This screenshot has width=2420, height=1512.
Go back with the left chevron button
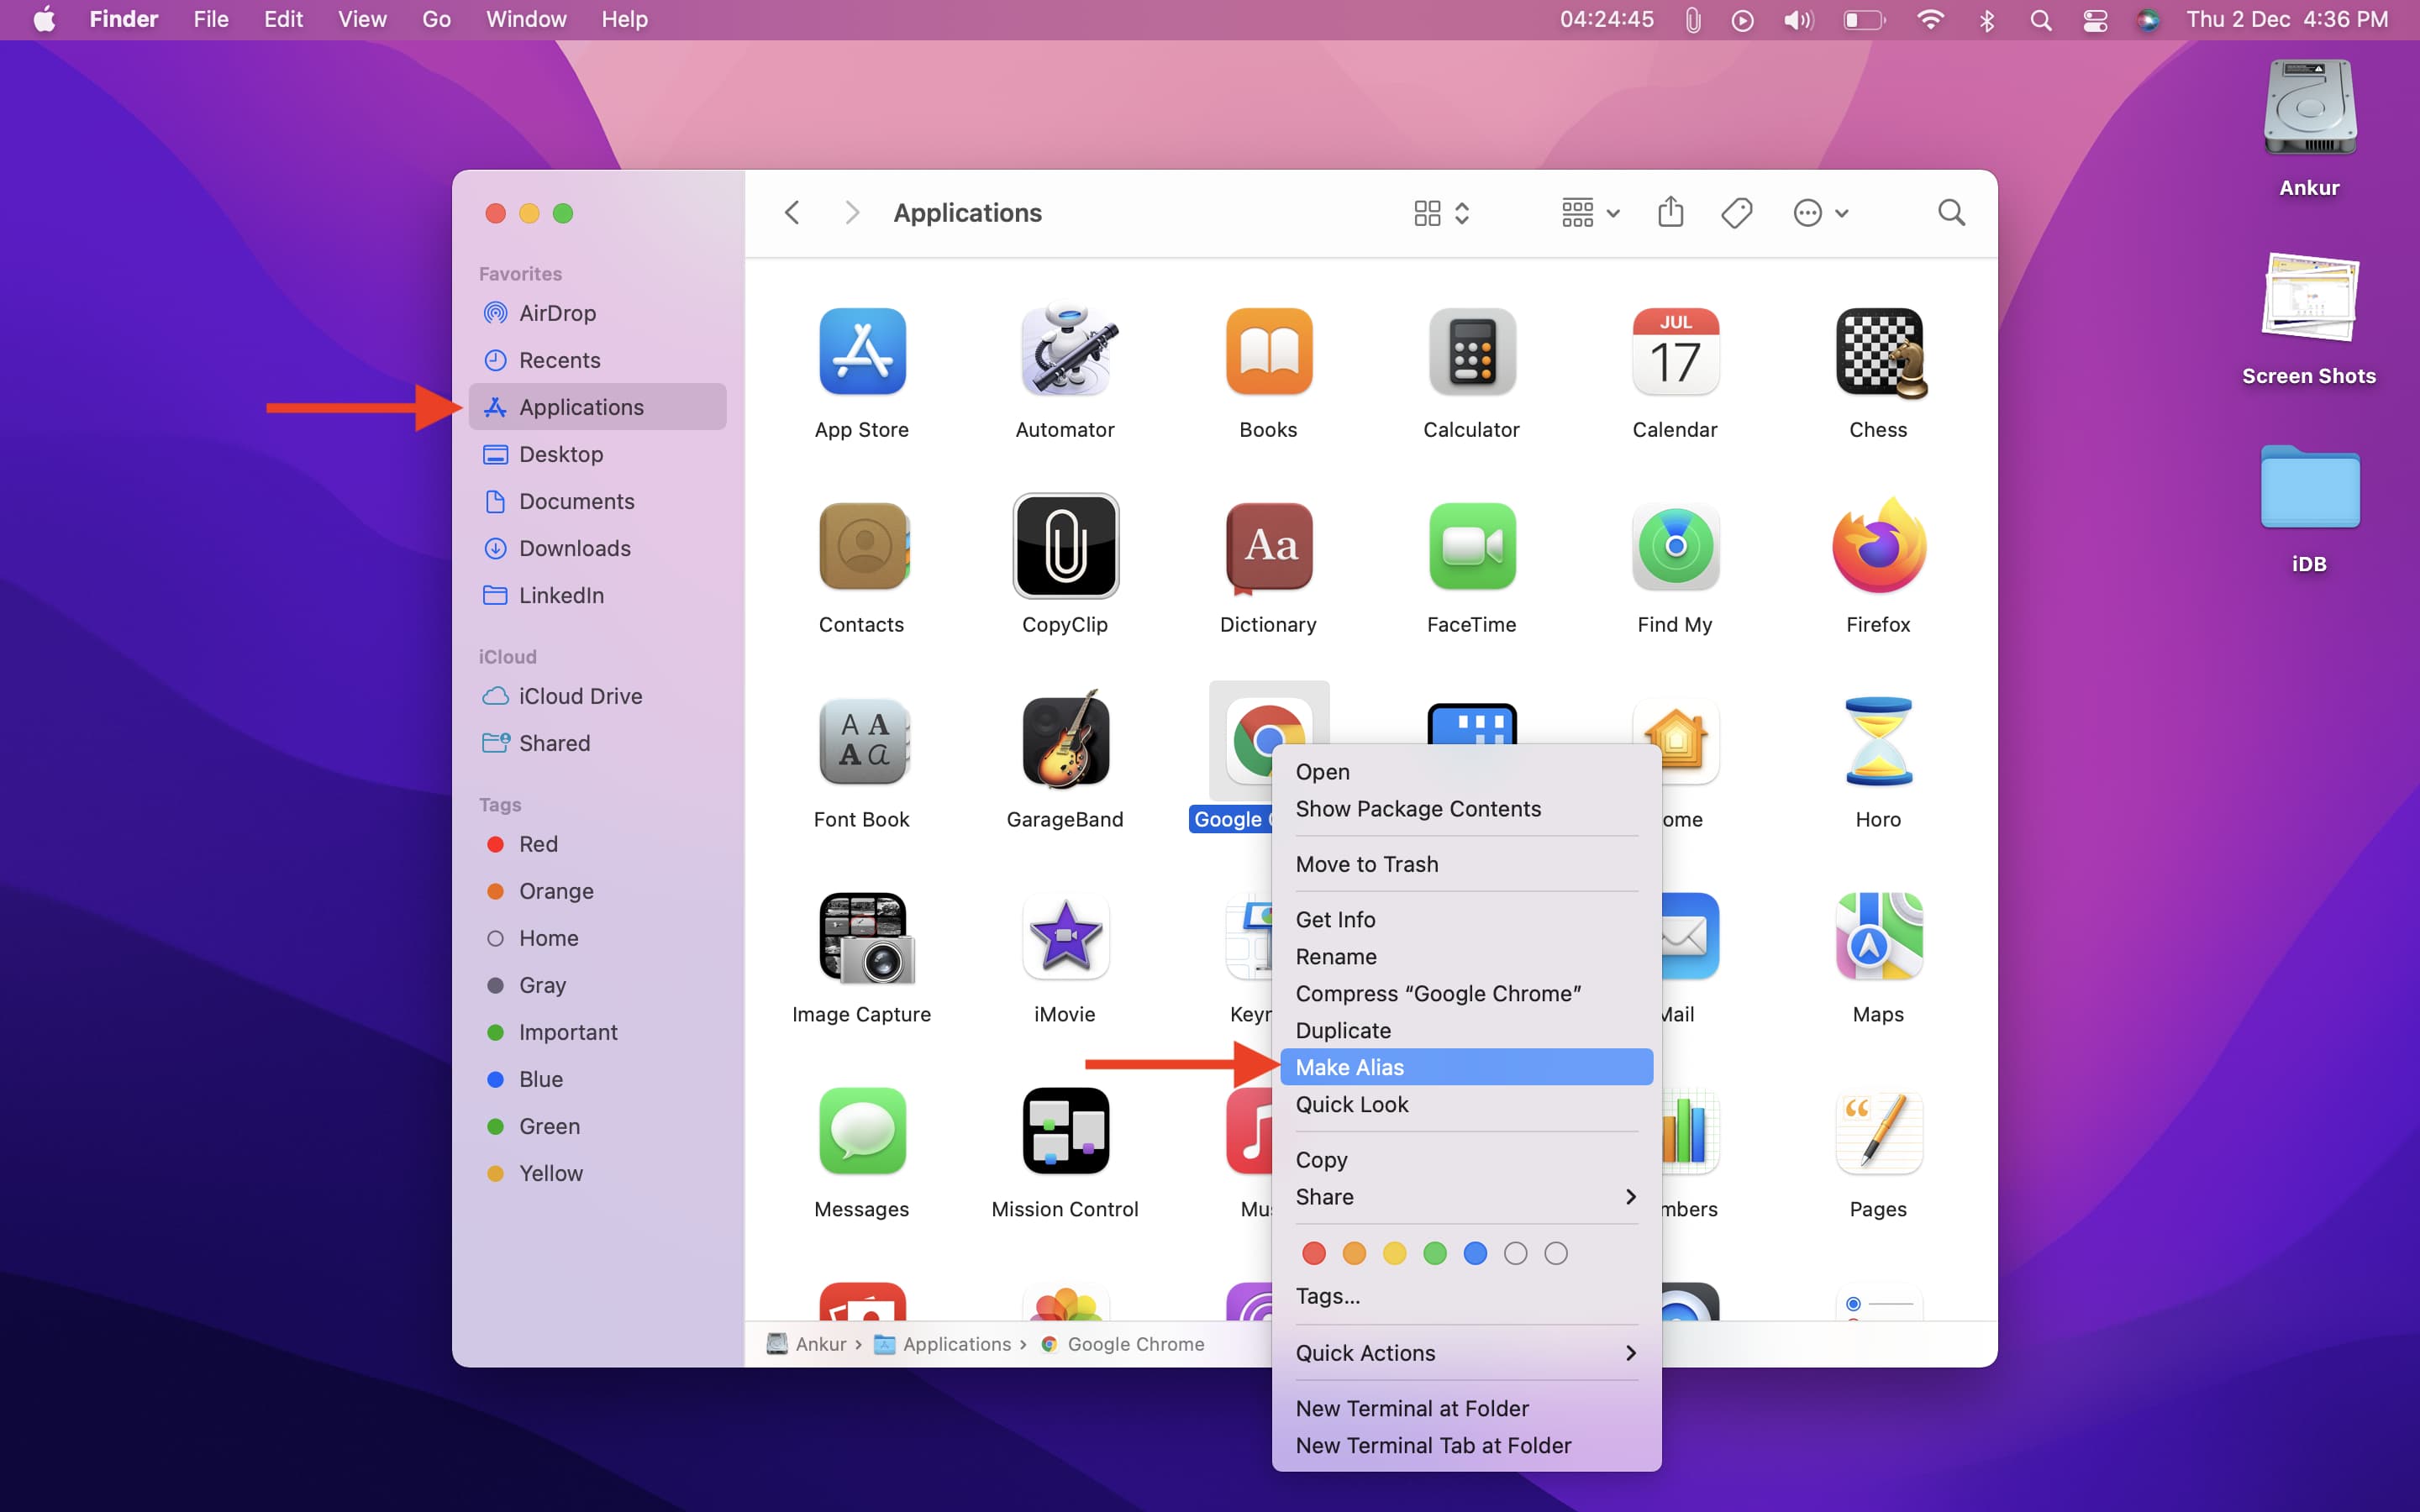point(792,212)
